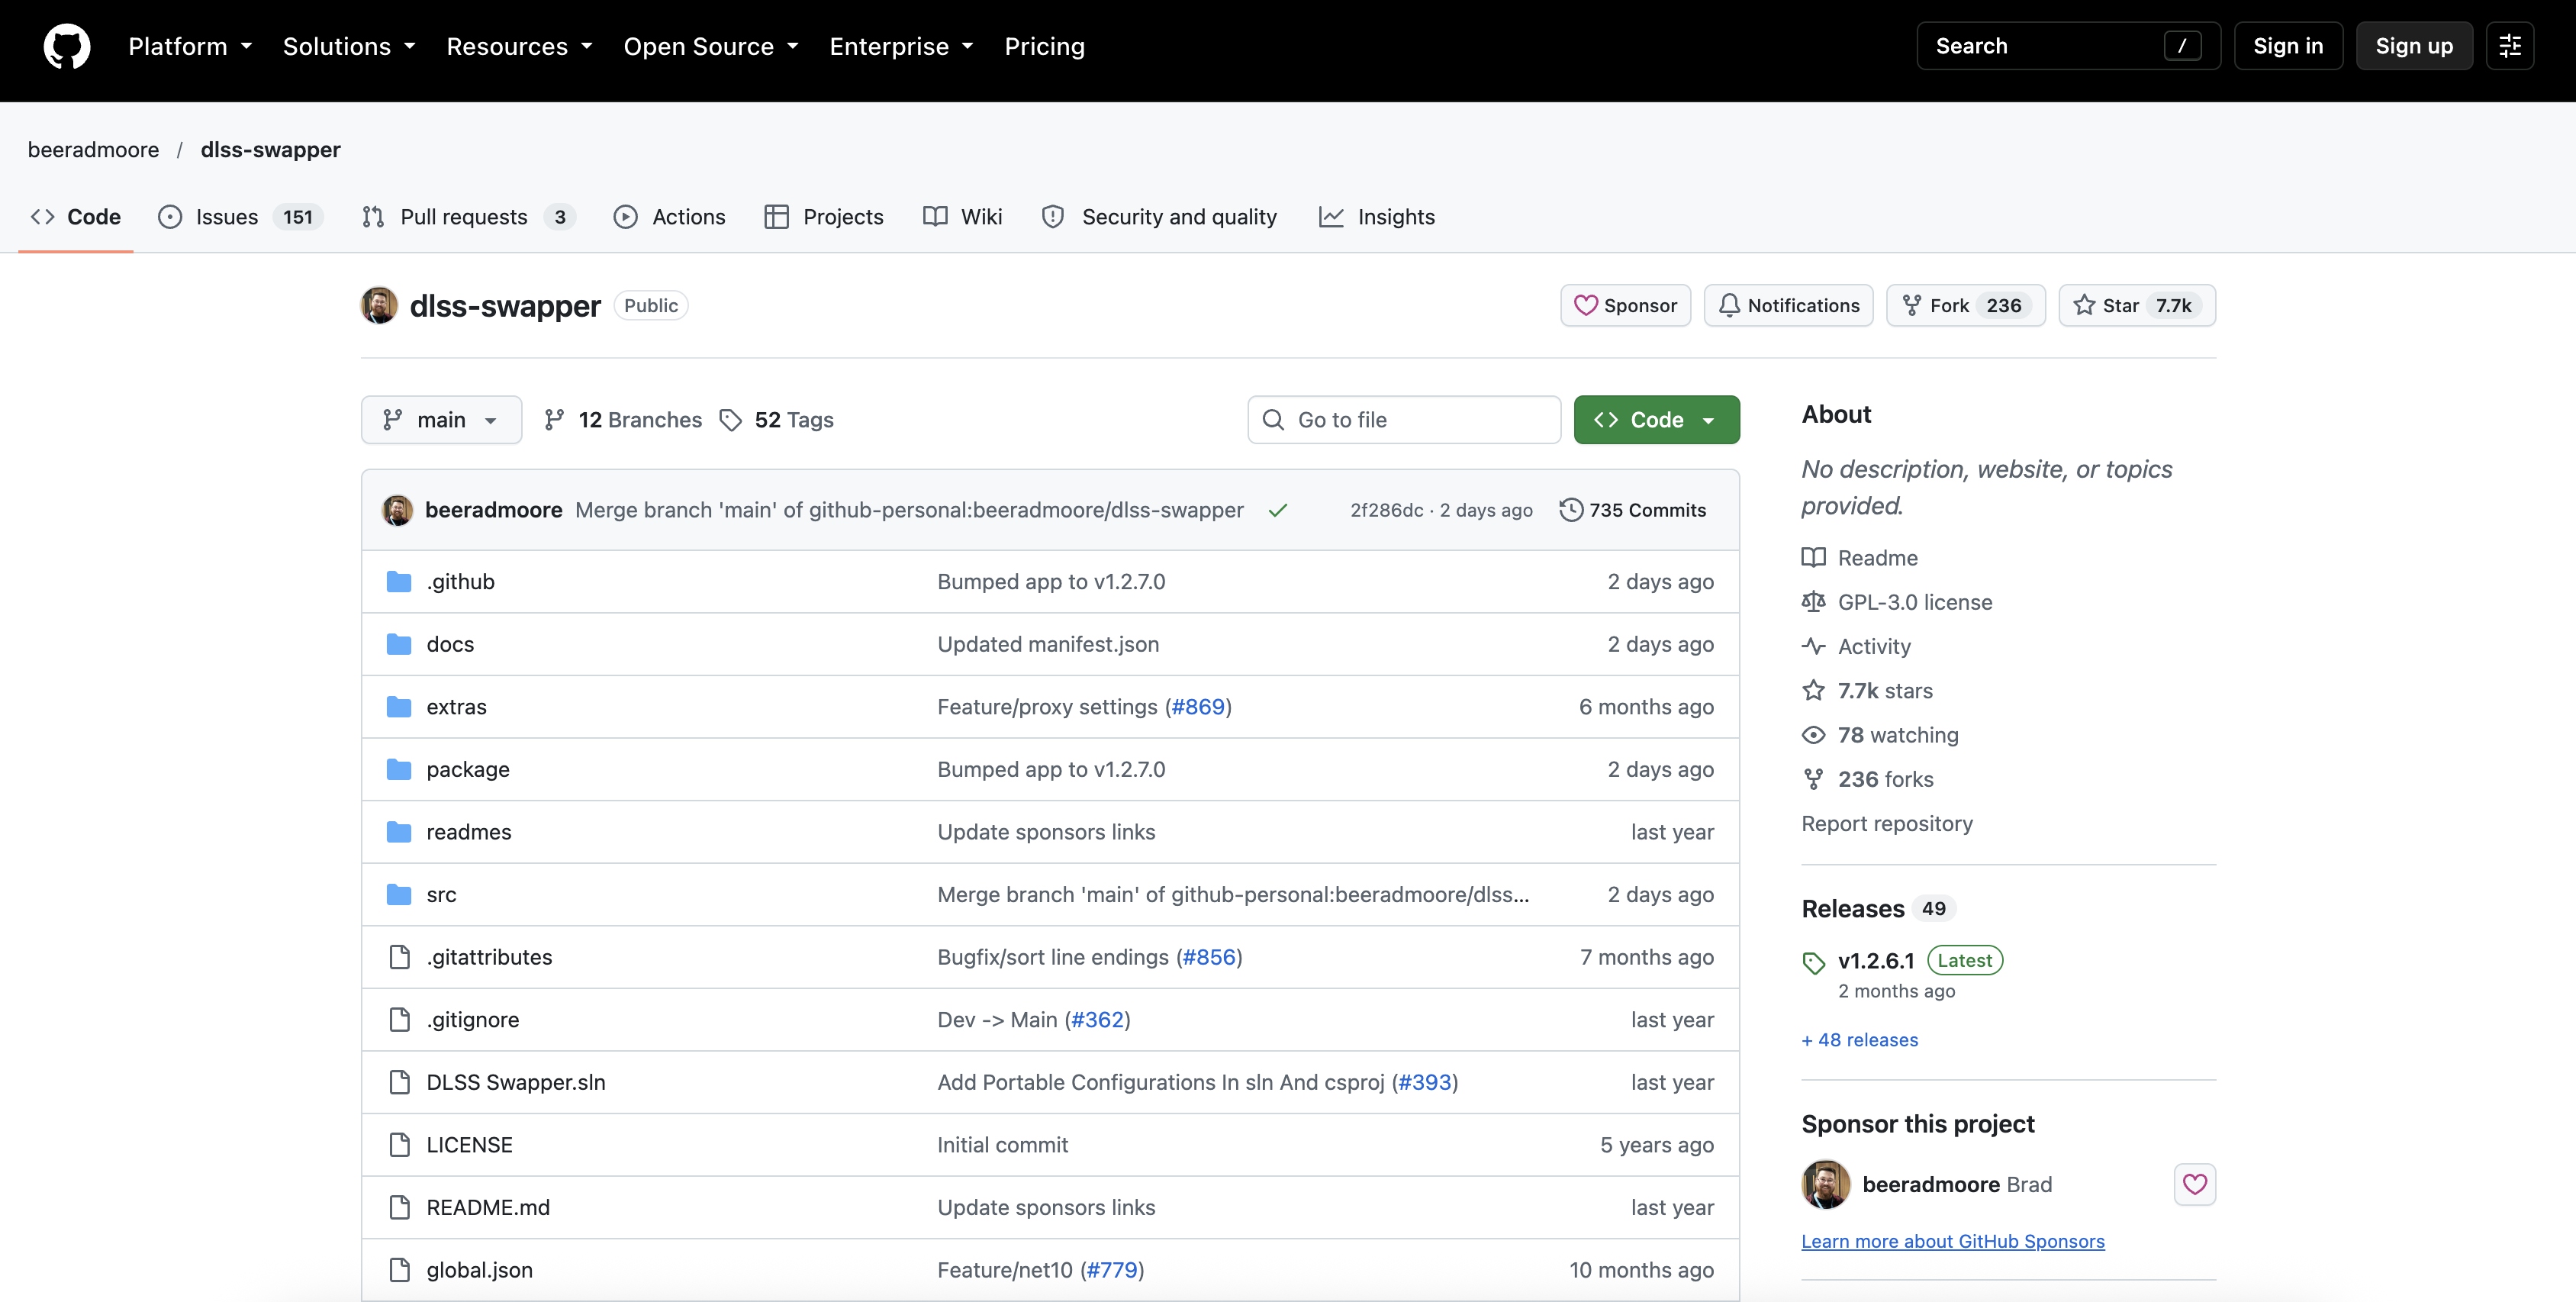Image resolution: width=2576 pixels, height=1302 pixels.
Task: Switch to the Issues tab
Action: 240,217
